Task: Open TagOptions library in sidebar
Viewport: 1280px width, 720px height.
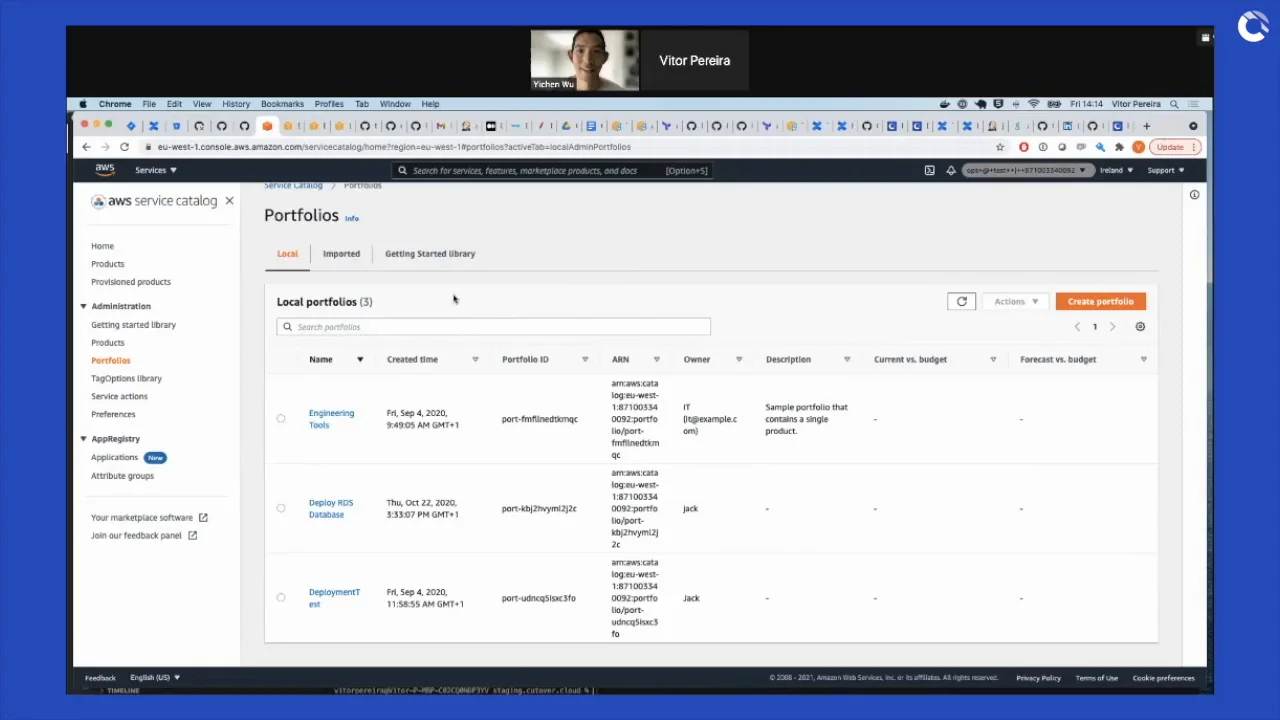Action: point(126,379)
